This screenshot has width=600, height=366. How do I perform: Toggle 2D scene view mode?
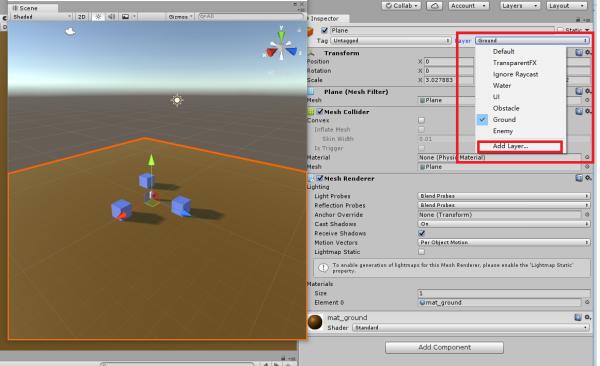[x=82, y=17]
